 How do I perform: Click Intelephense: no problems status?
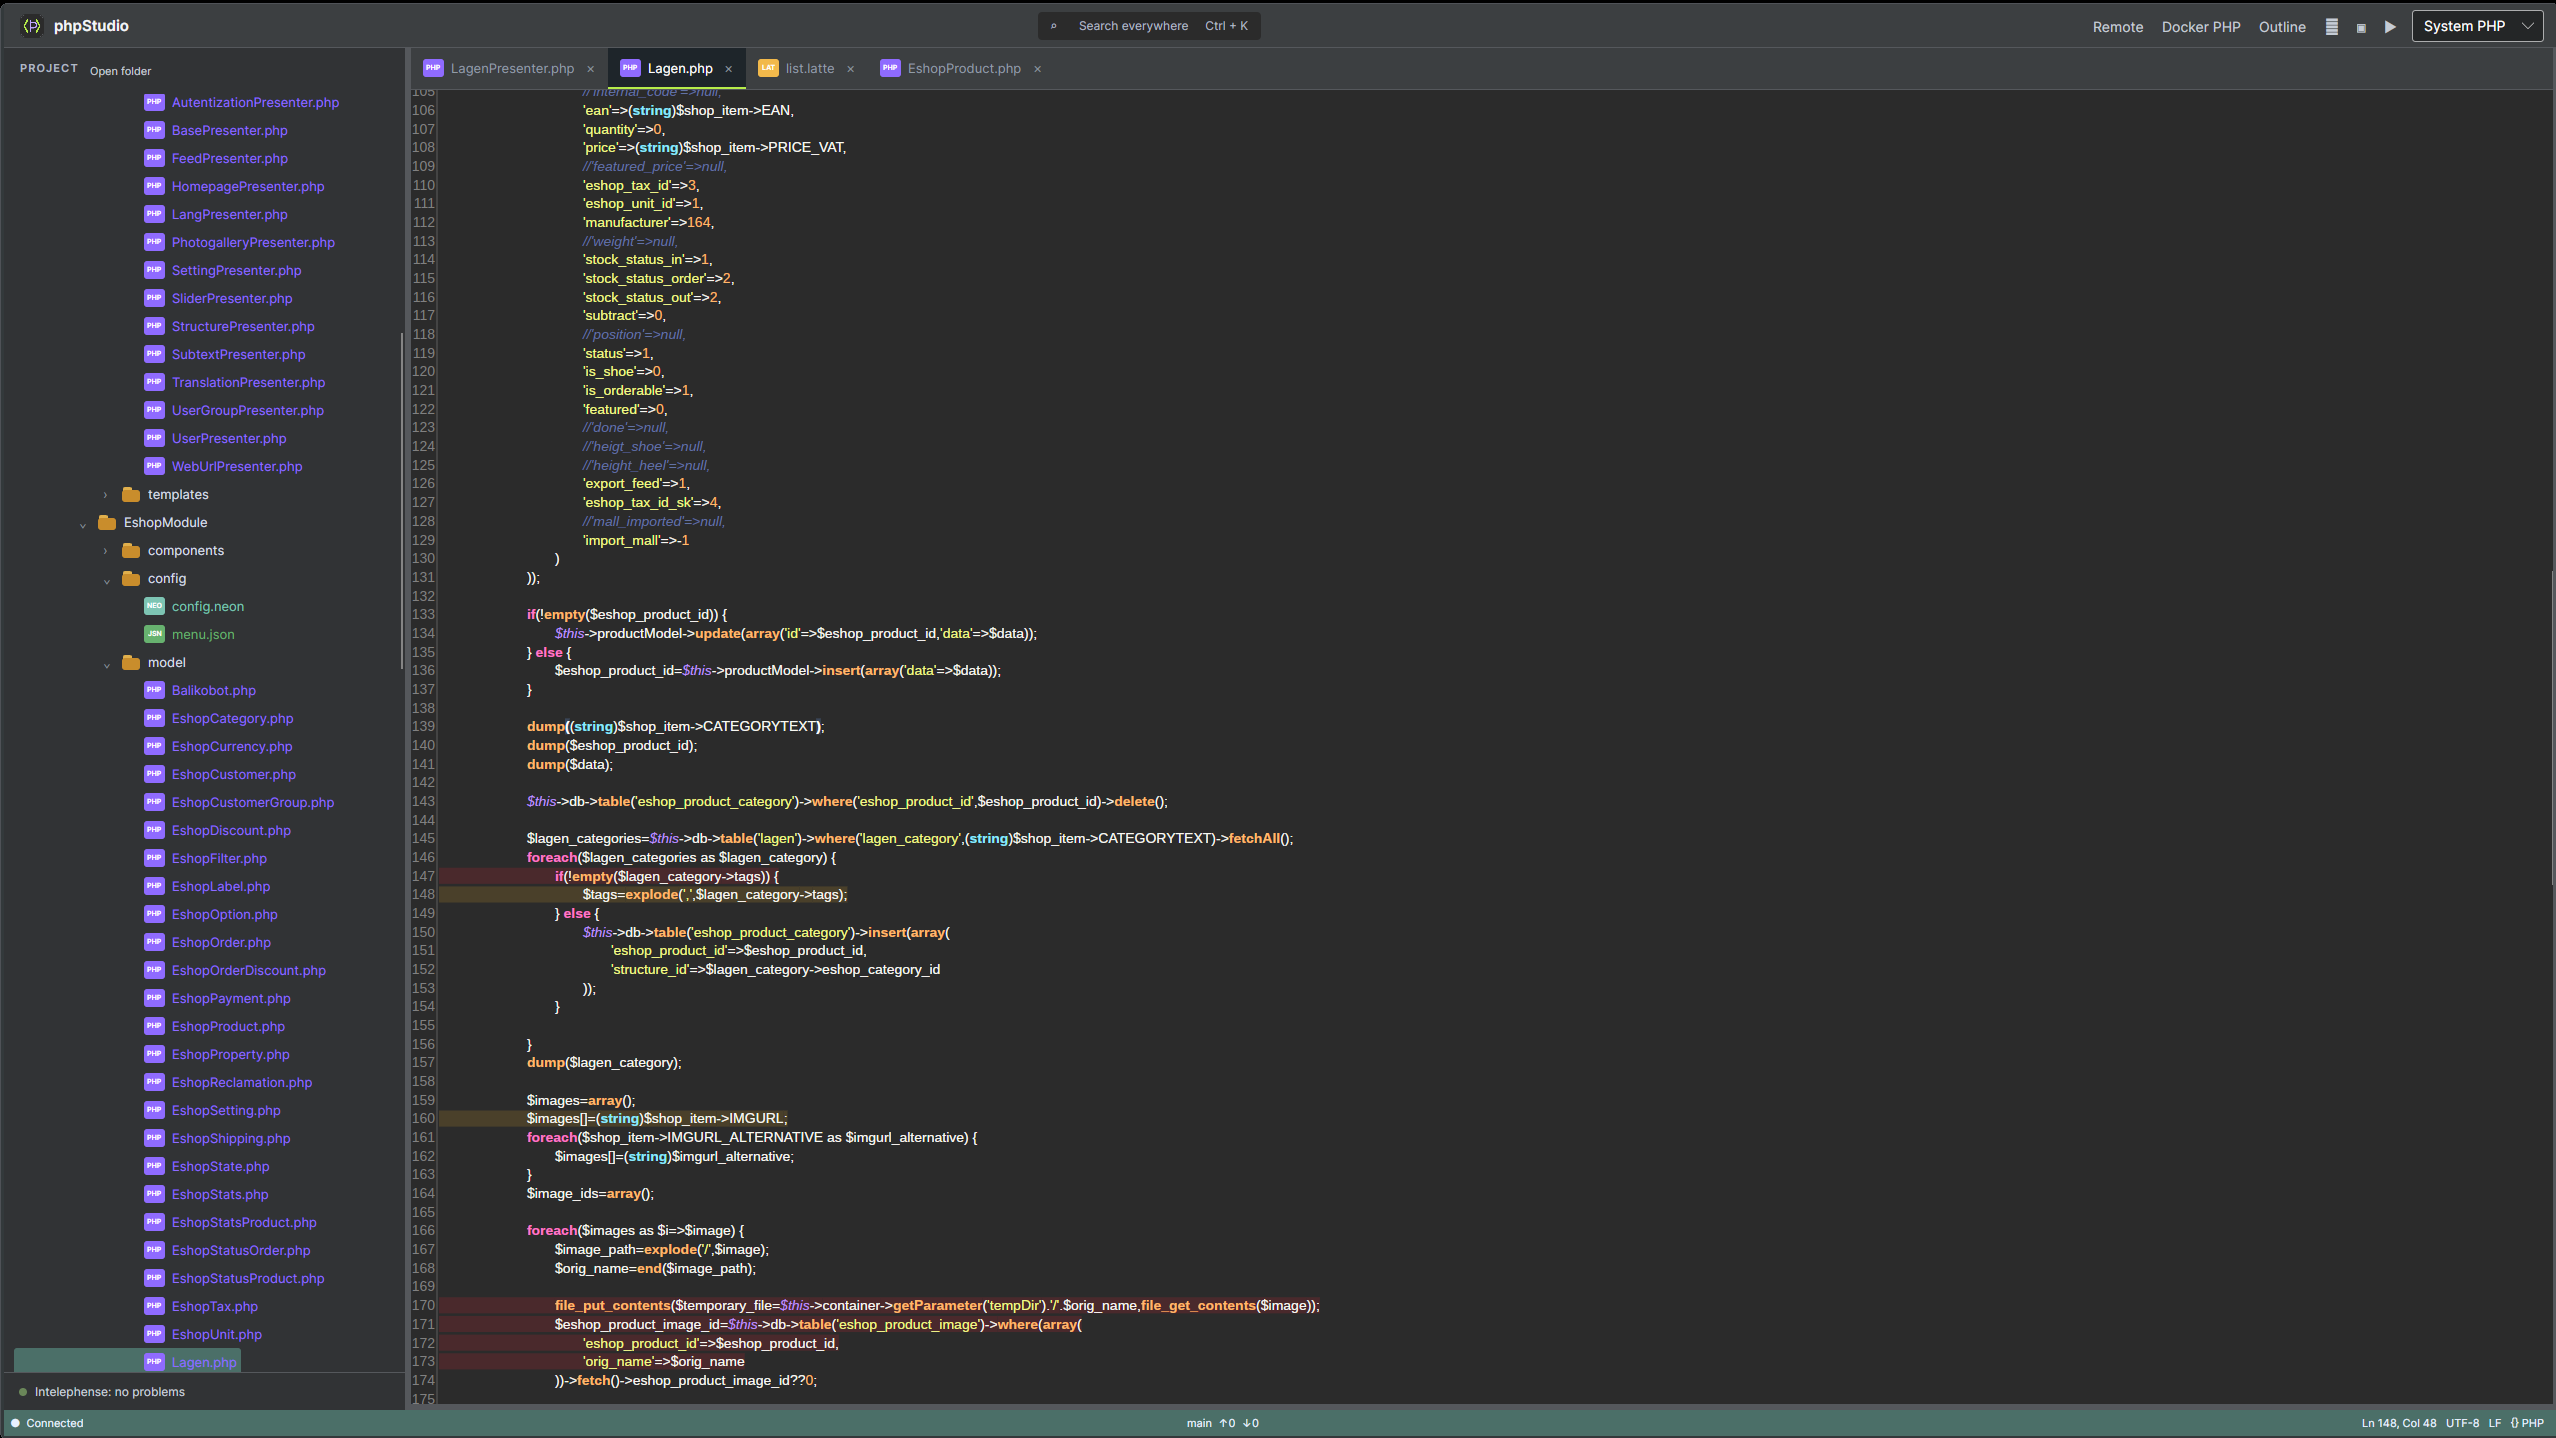109,1392
